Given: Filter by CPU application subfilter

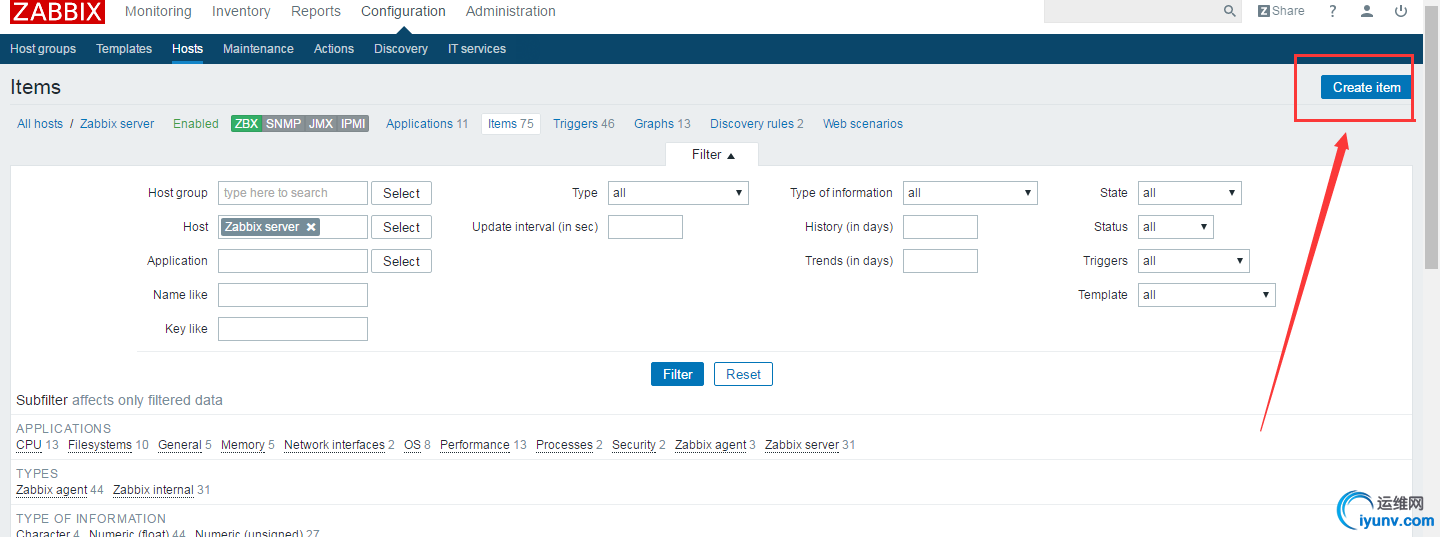Looking at the screenshot, I should pyautogui.click(x=29, y=445).
